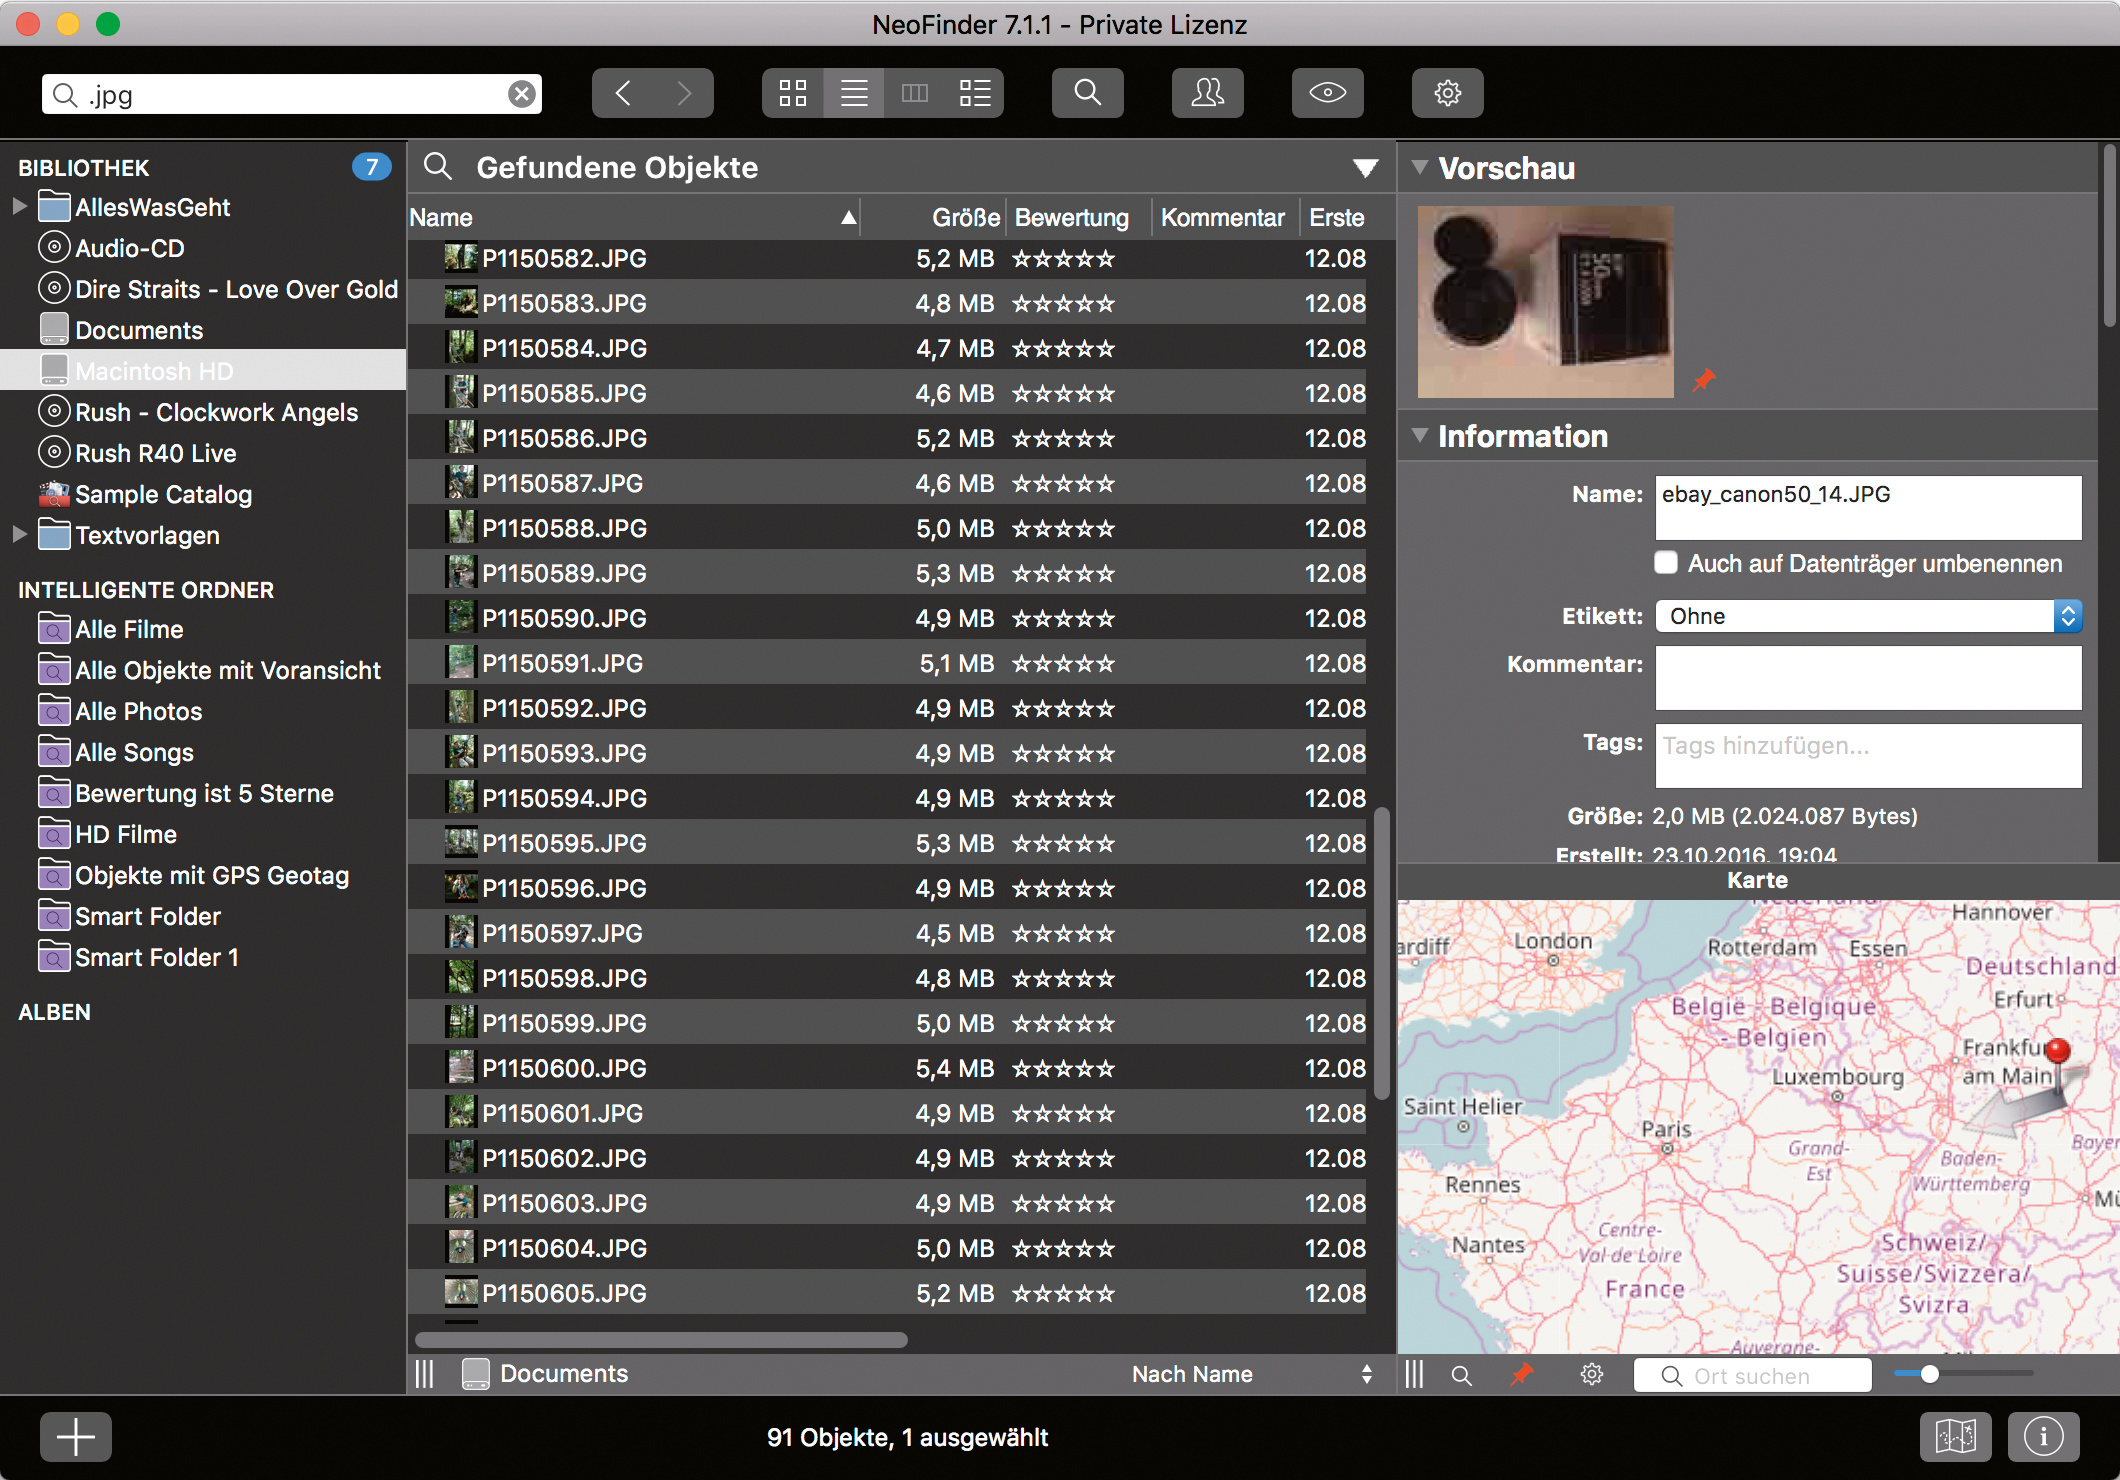Toggle the map panel button bottom right
This screenshot has width=2120, height=1480.
pos(1955,1437)
